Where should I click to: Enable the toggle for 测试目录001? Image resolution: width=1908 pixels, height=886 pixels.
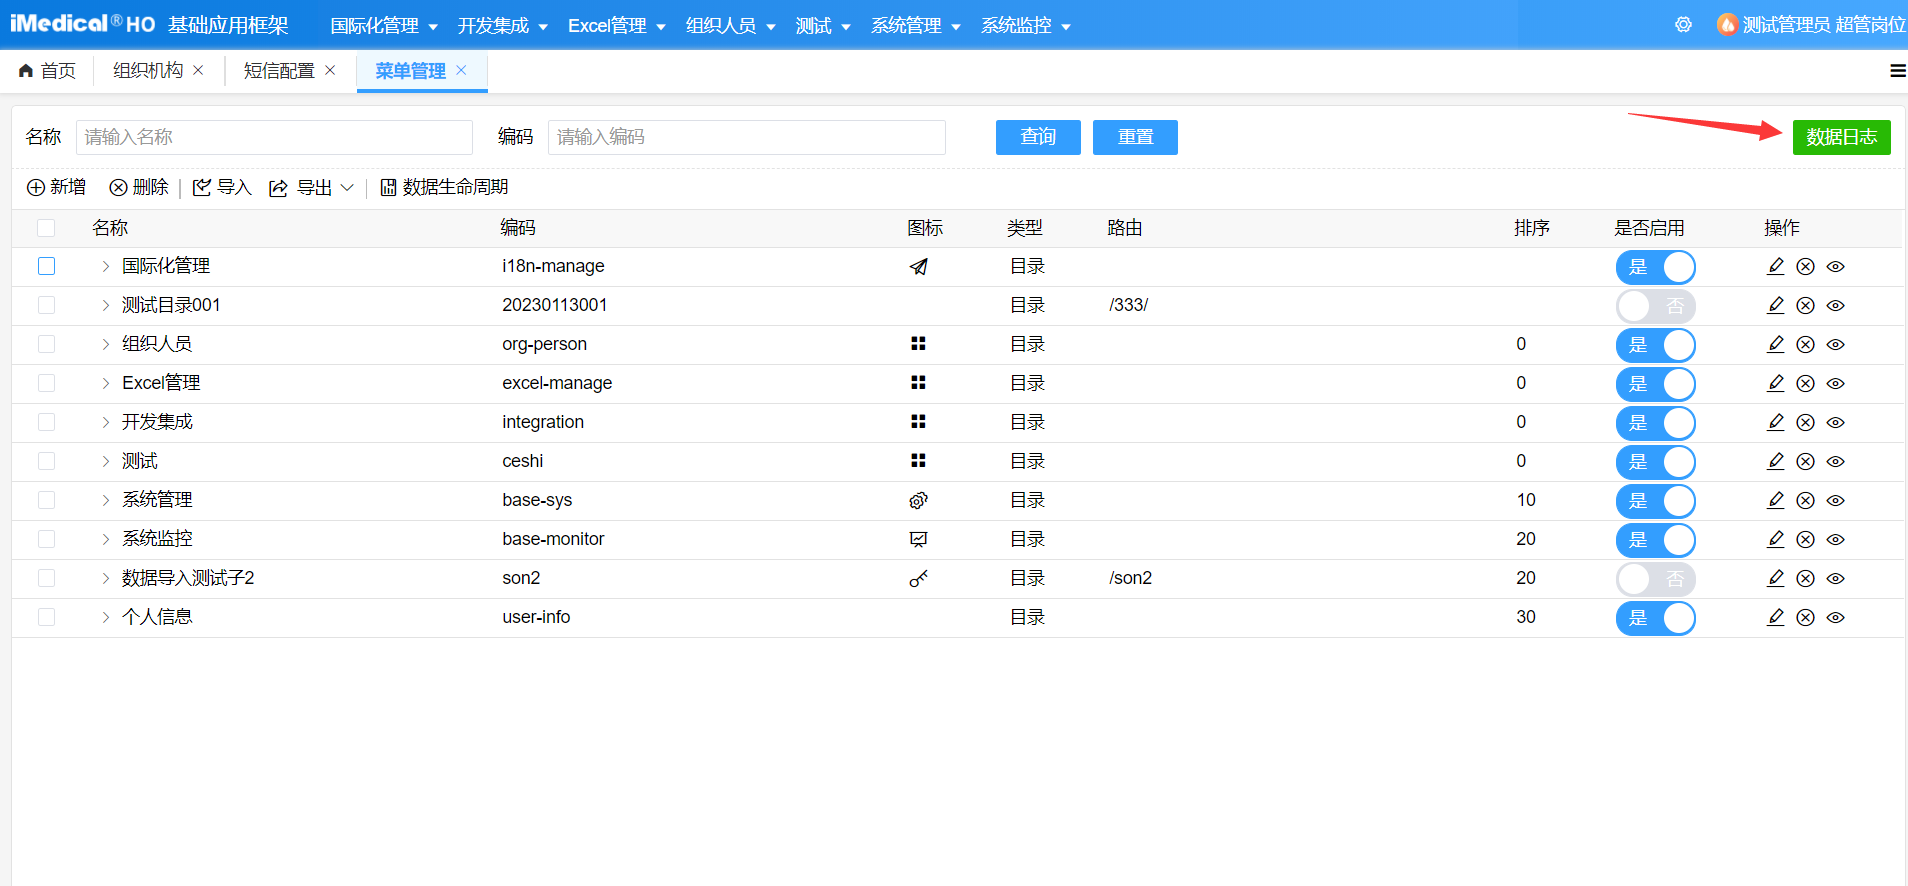(x=1655, y=306)
